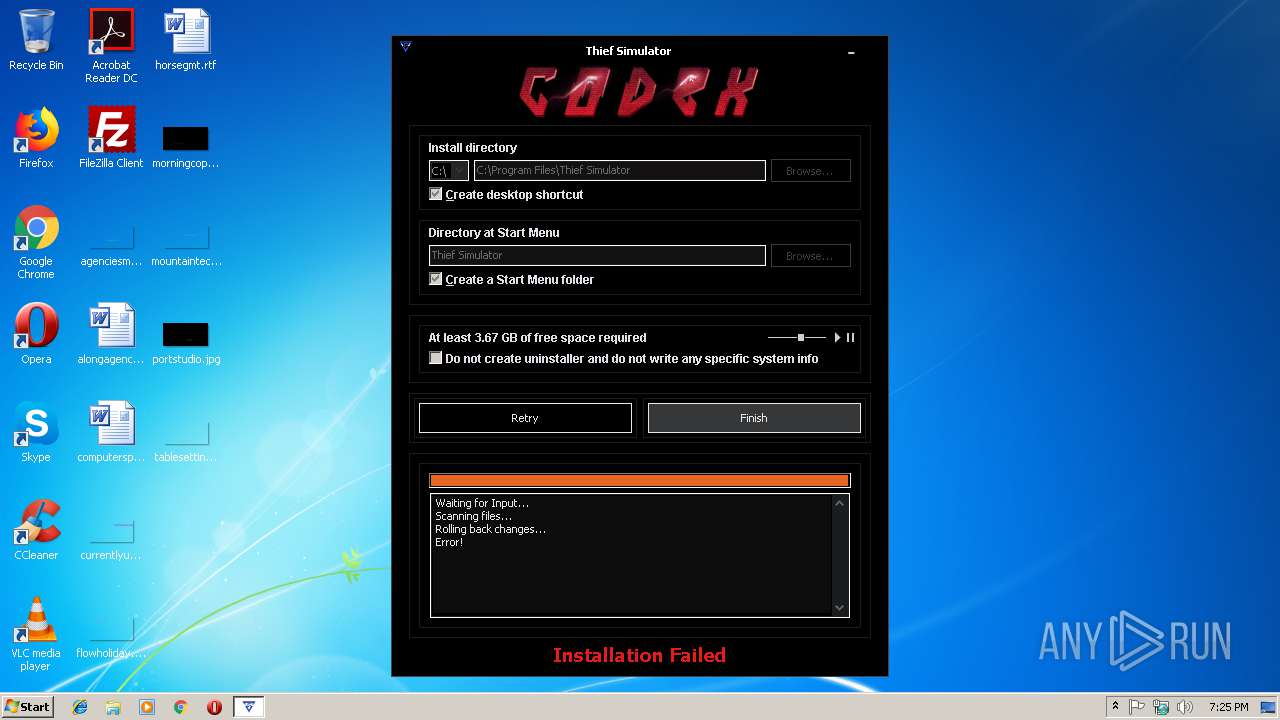
Task: Show hidden system tray icons
Action: (x=1115, y=707)
